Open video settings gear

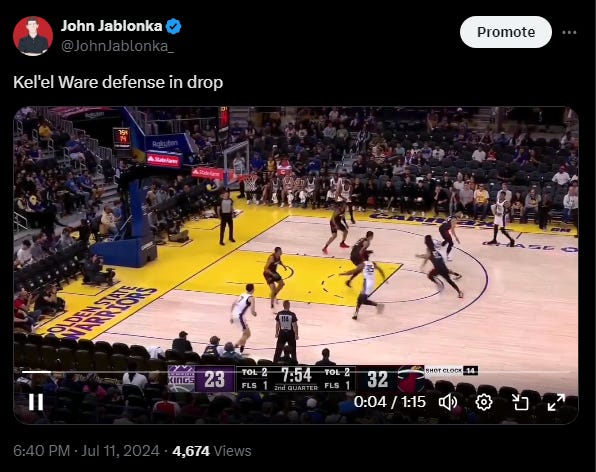click(484, 402)
